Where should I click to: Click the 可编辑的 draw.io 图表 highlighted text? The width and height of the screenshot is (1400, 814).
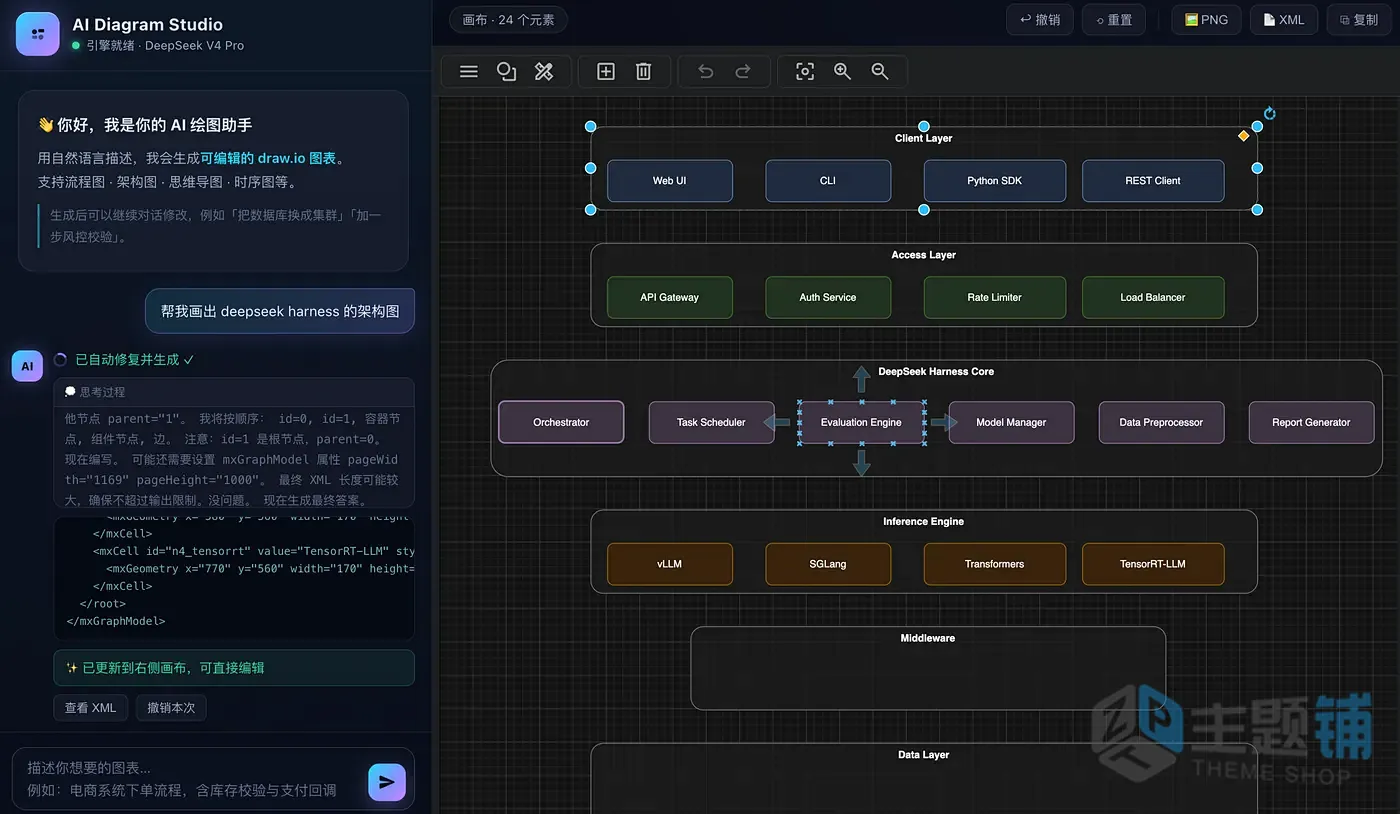coord(268,158)
